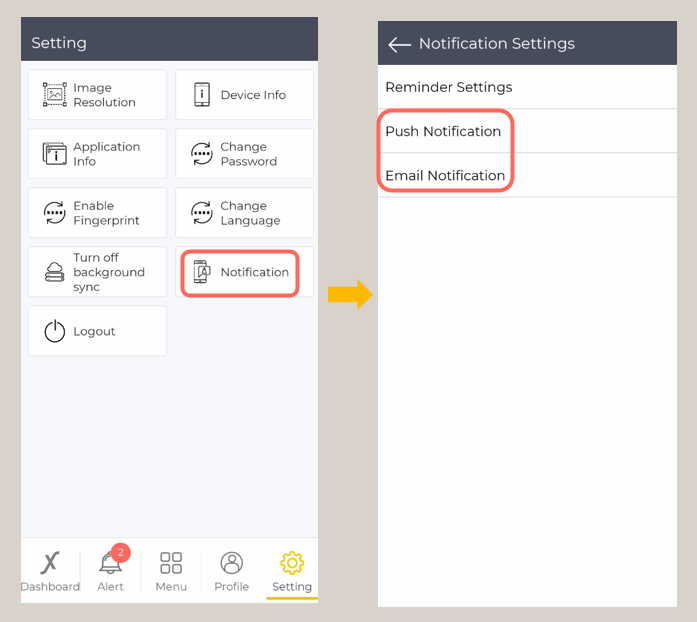The width and height of the screenshot is (697, 622).
Task: Tap the Enable Fingerprint icon
Action: coord(54,213)
